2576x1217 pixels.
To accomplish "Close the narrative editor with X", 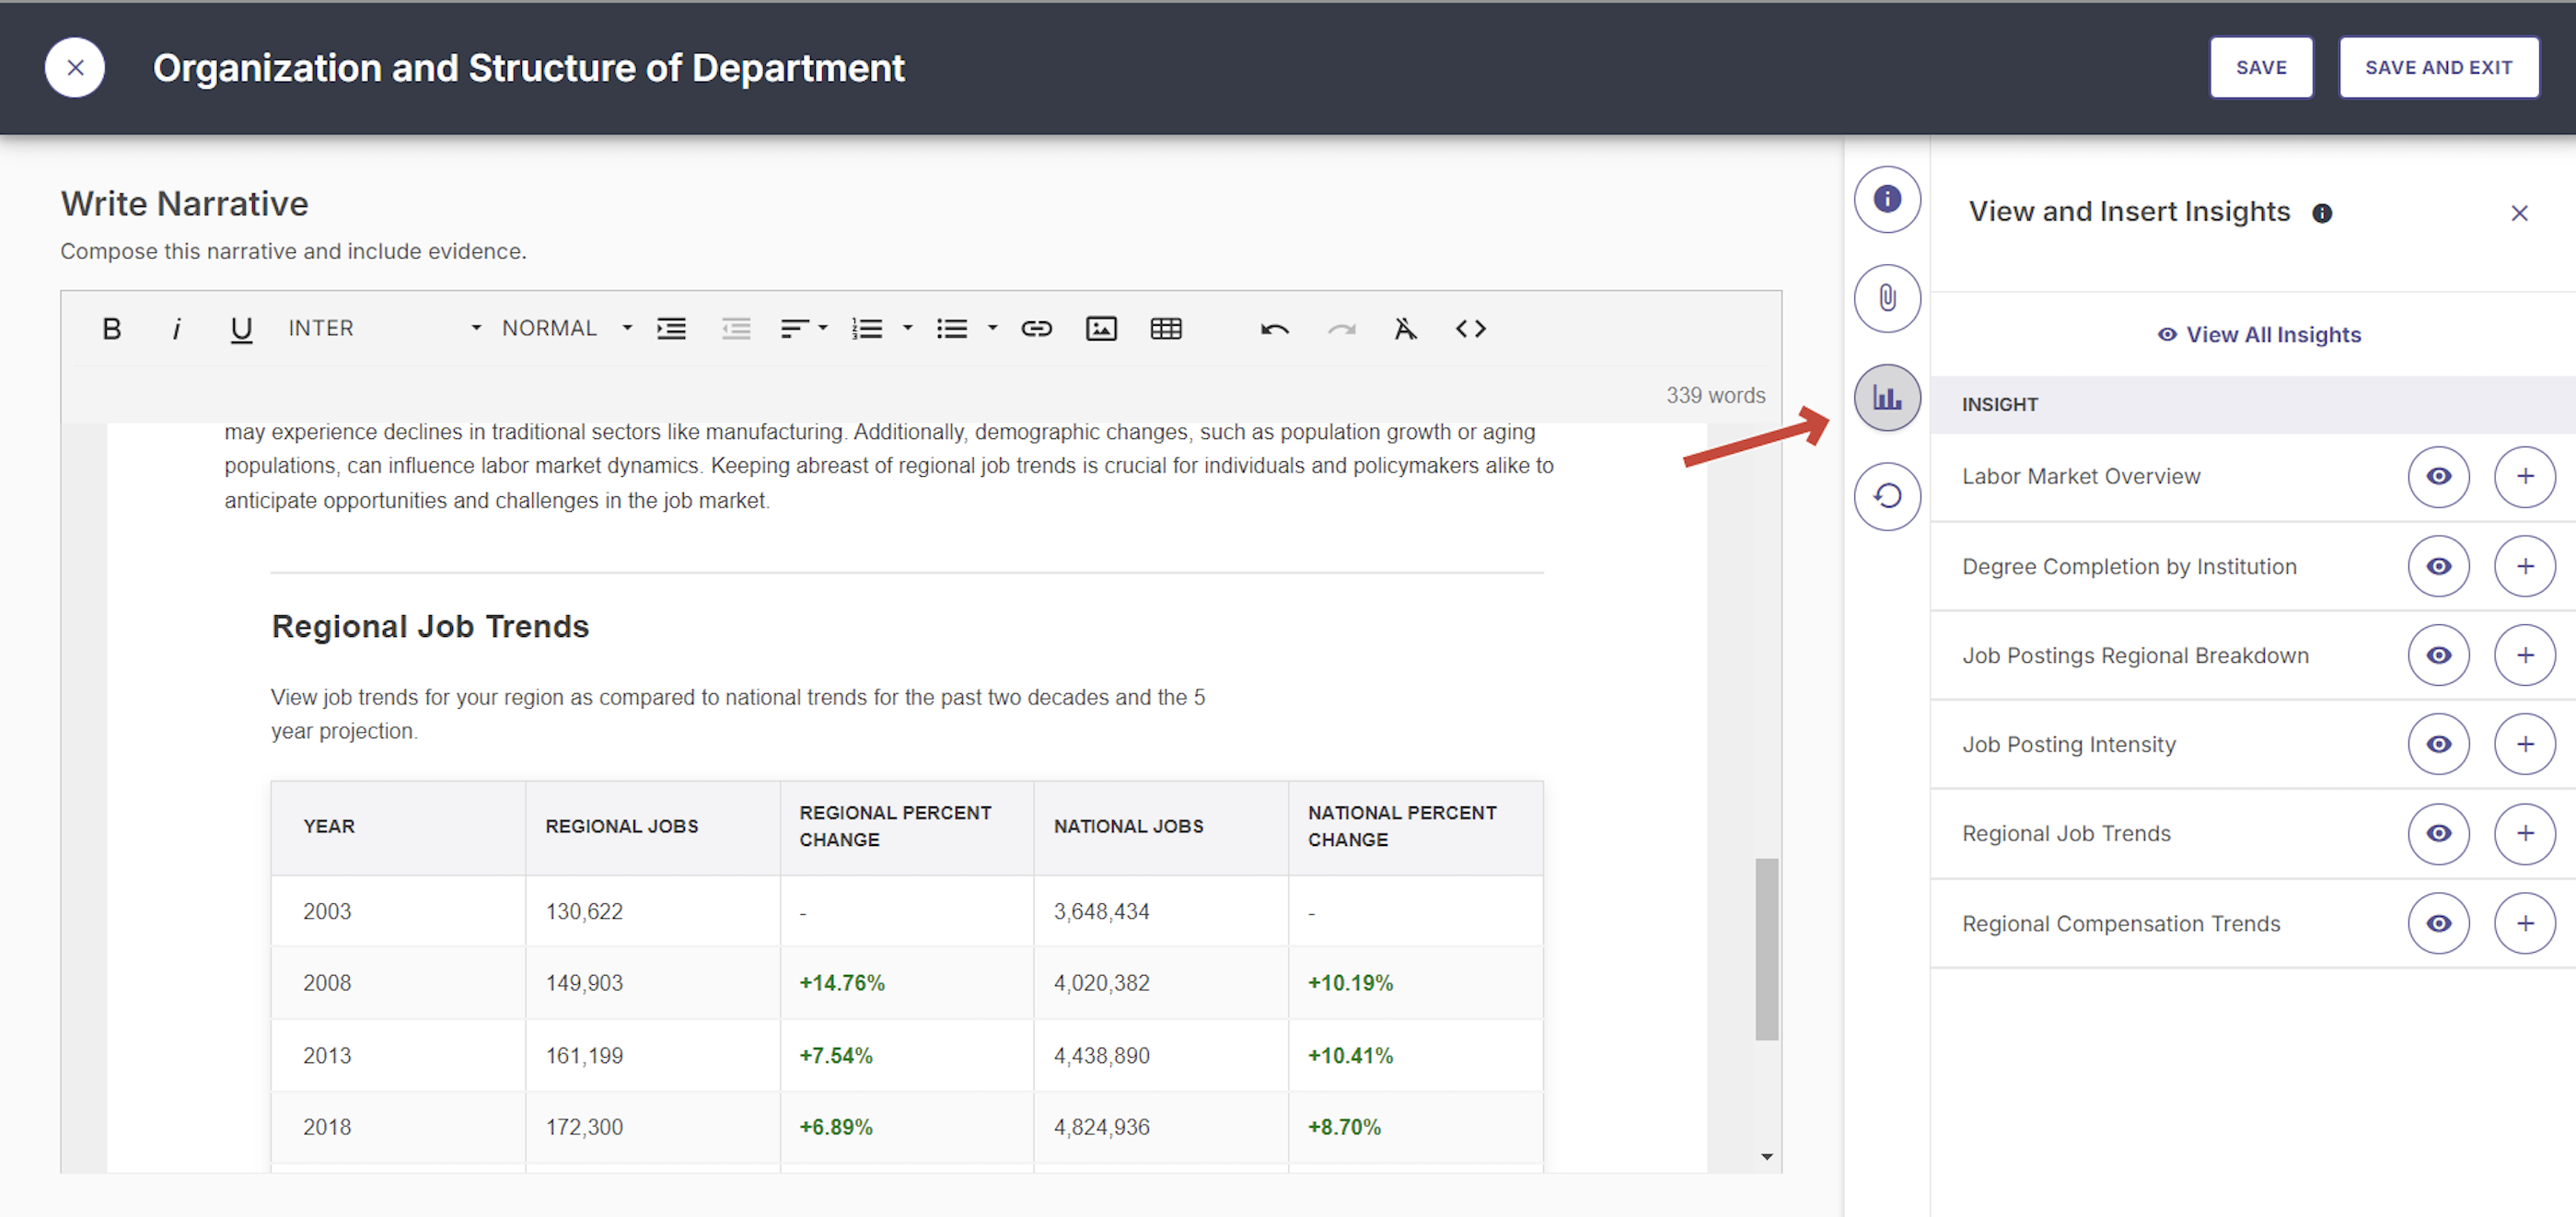I will [75, 67].
